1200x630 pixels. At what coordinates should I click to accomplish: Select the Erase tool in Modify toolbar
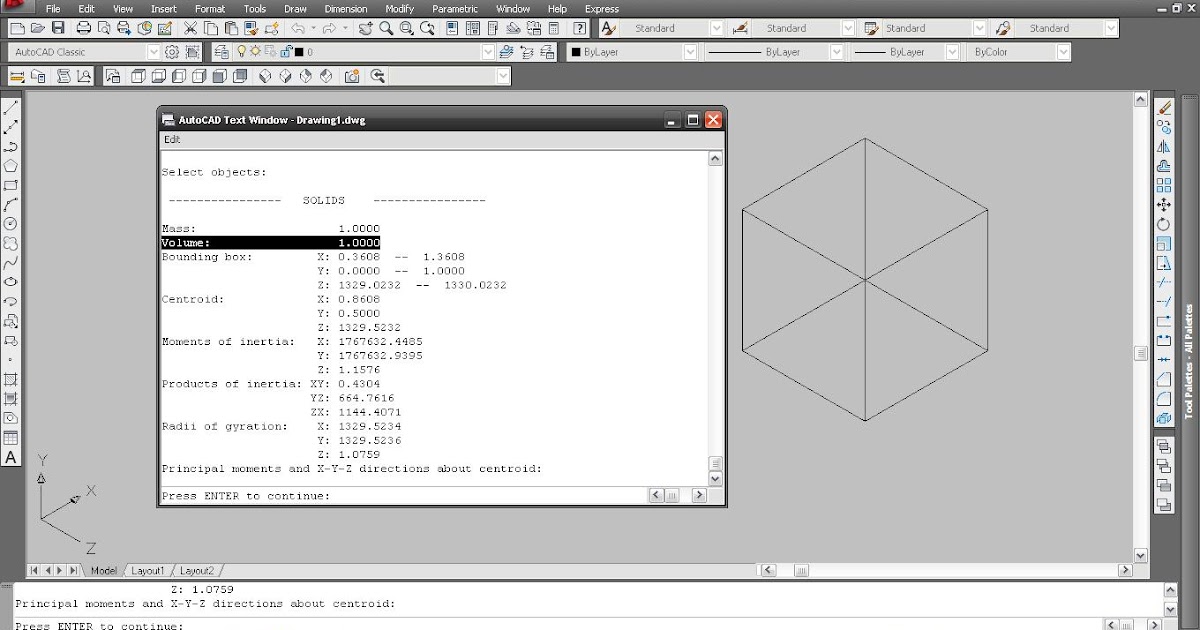pos(1164,107)
